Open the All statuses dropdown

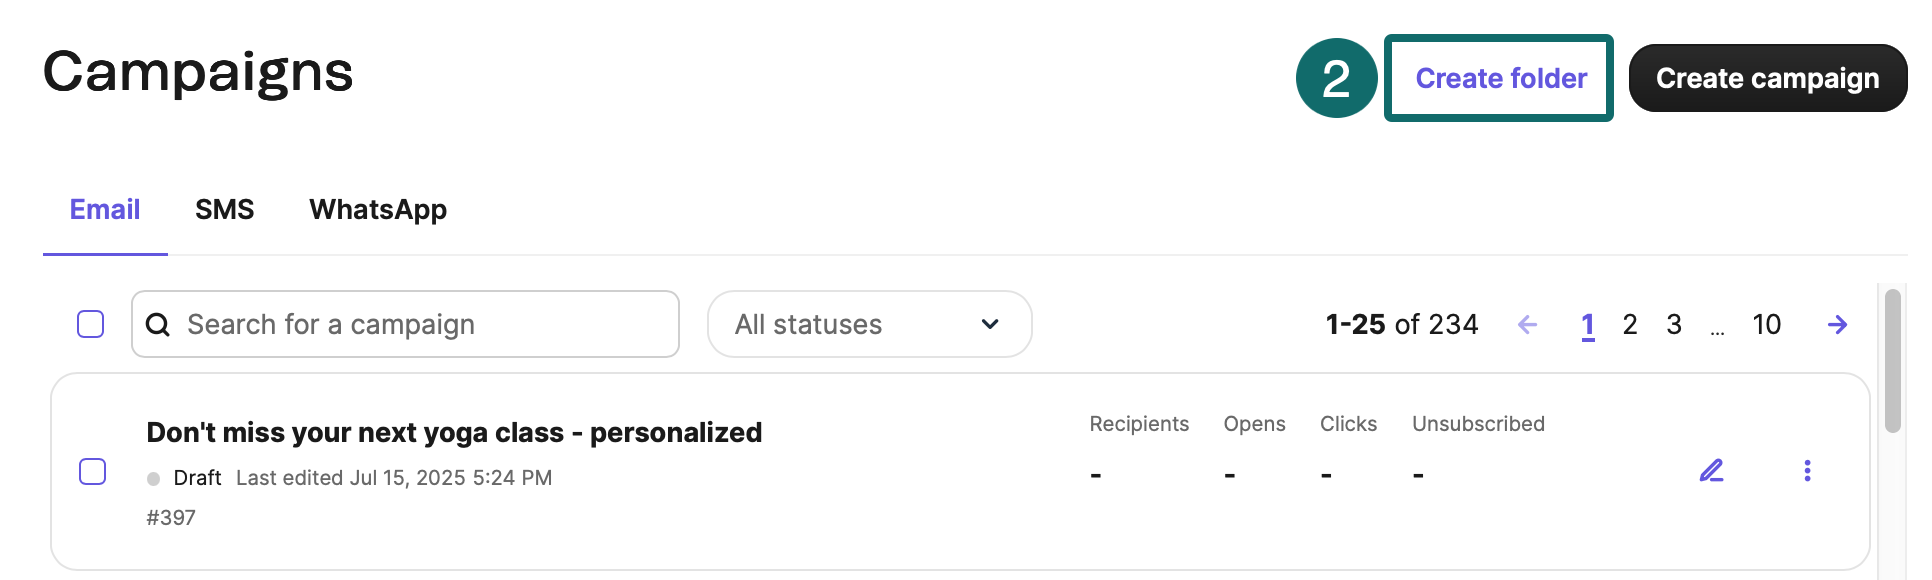click(x=868, y=324)
